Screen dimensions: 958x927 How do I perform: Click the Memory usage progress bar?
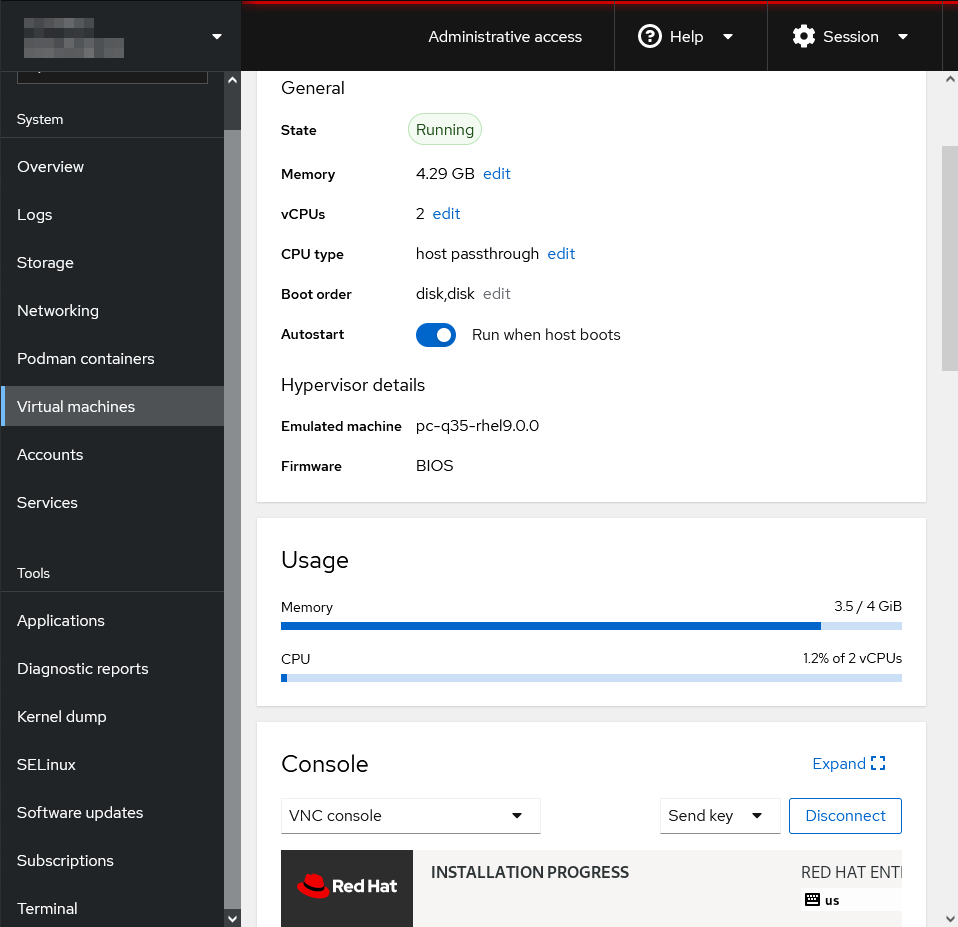[x=591, y=626]
